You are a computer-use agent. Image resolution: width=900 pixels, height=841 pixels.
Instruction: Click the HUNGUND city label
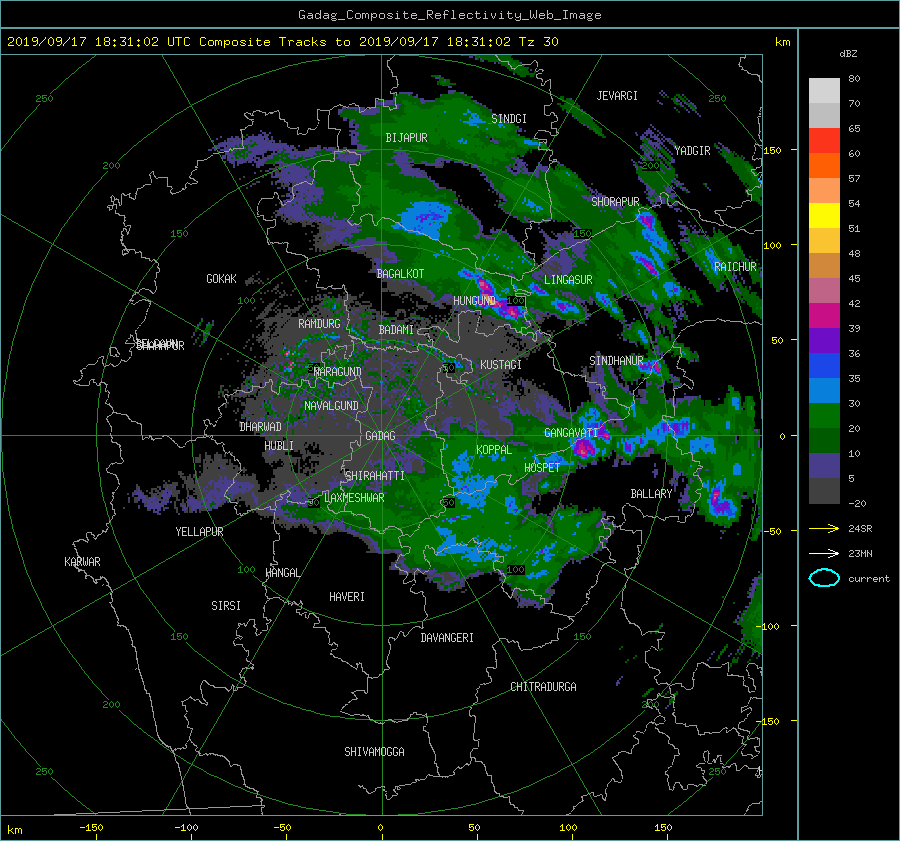[474, 301]
